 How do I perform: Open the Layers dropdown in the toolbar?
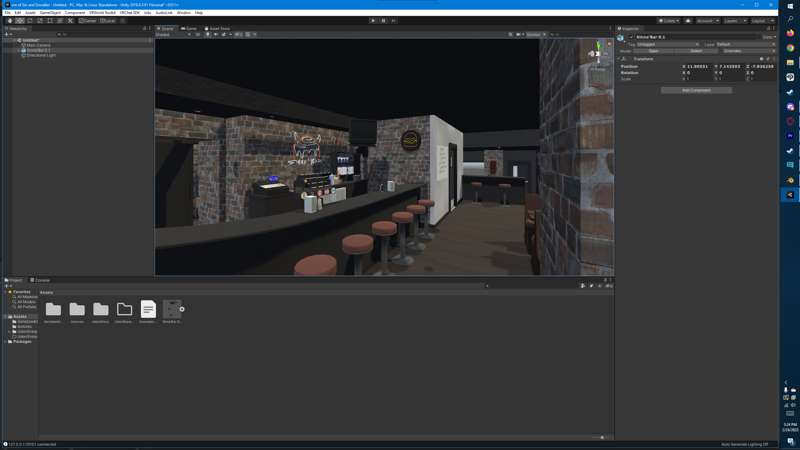(x=733, y=20)
